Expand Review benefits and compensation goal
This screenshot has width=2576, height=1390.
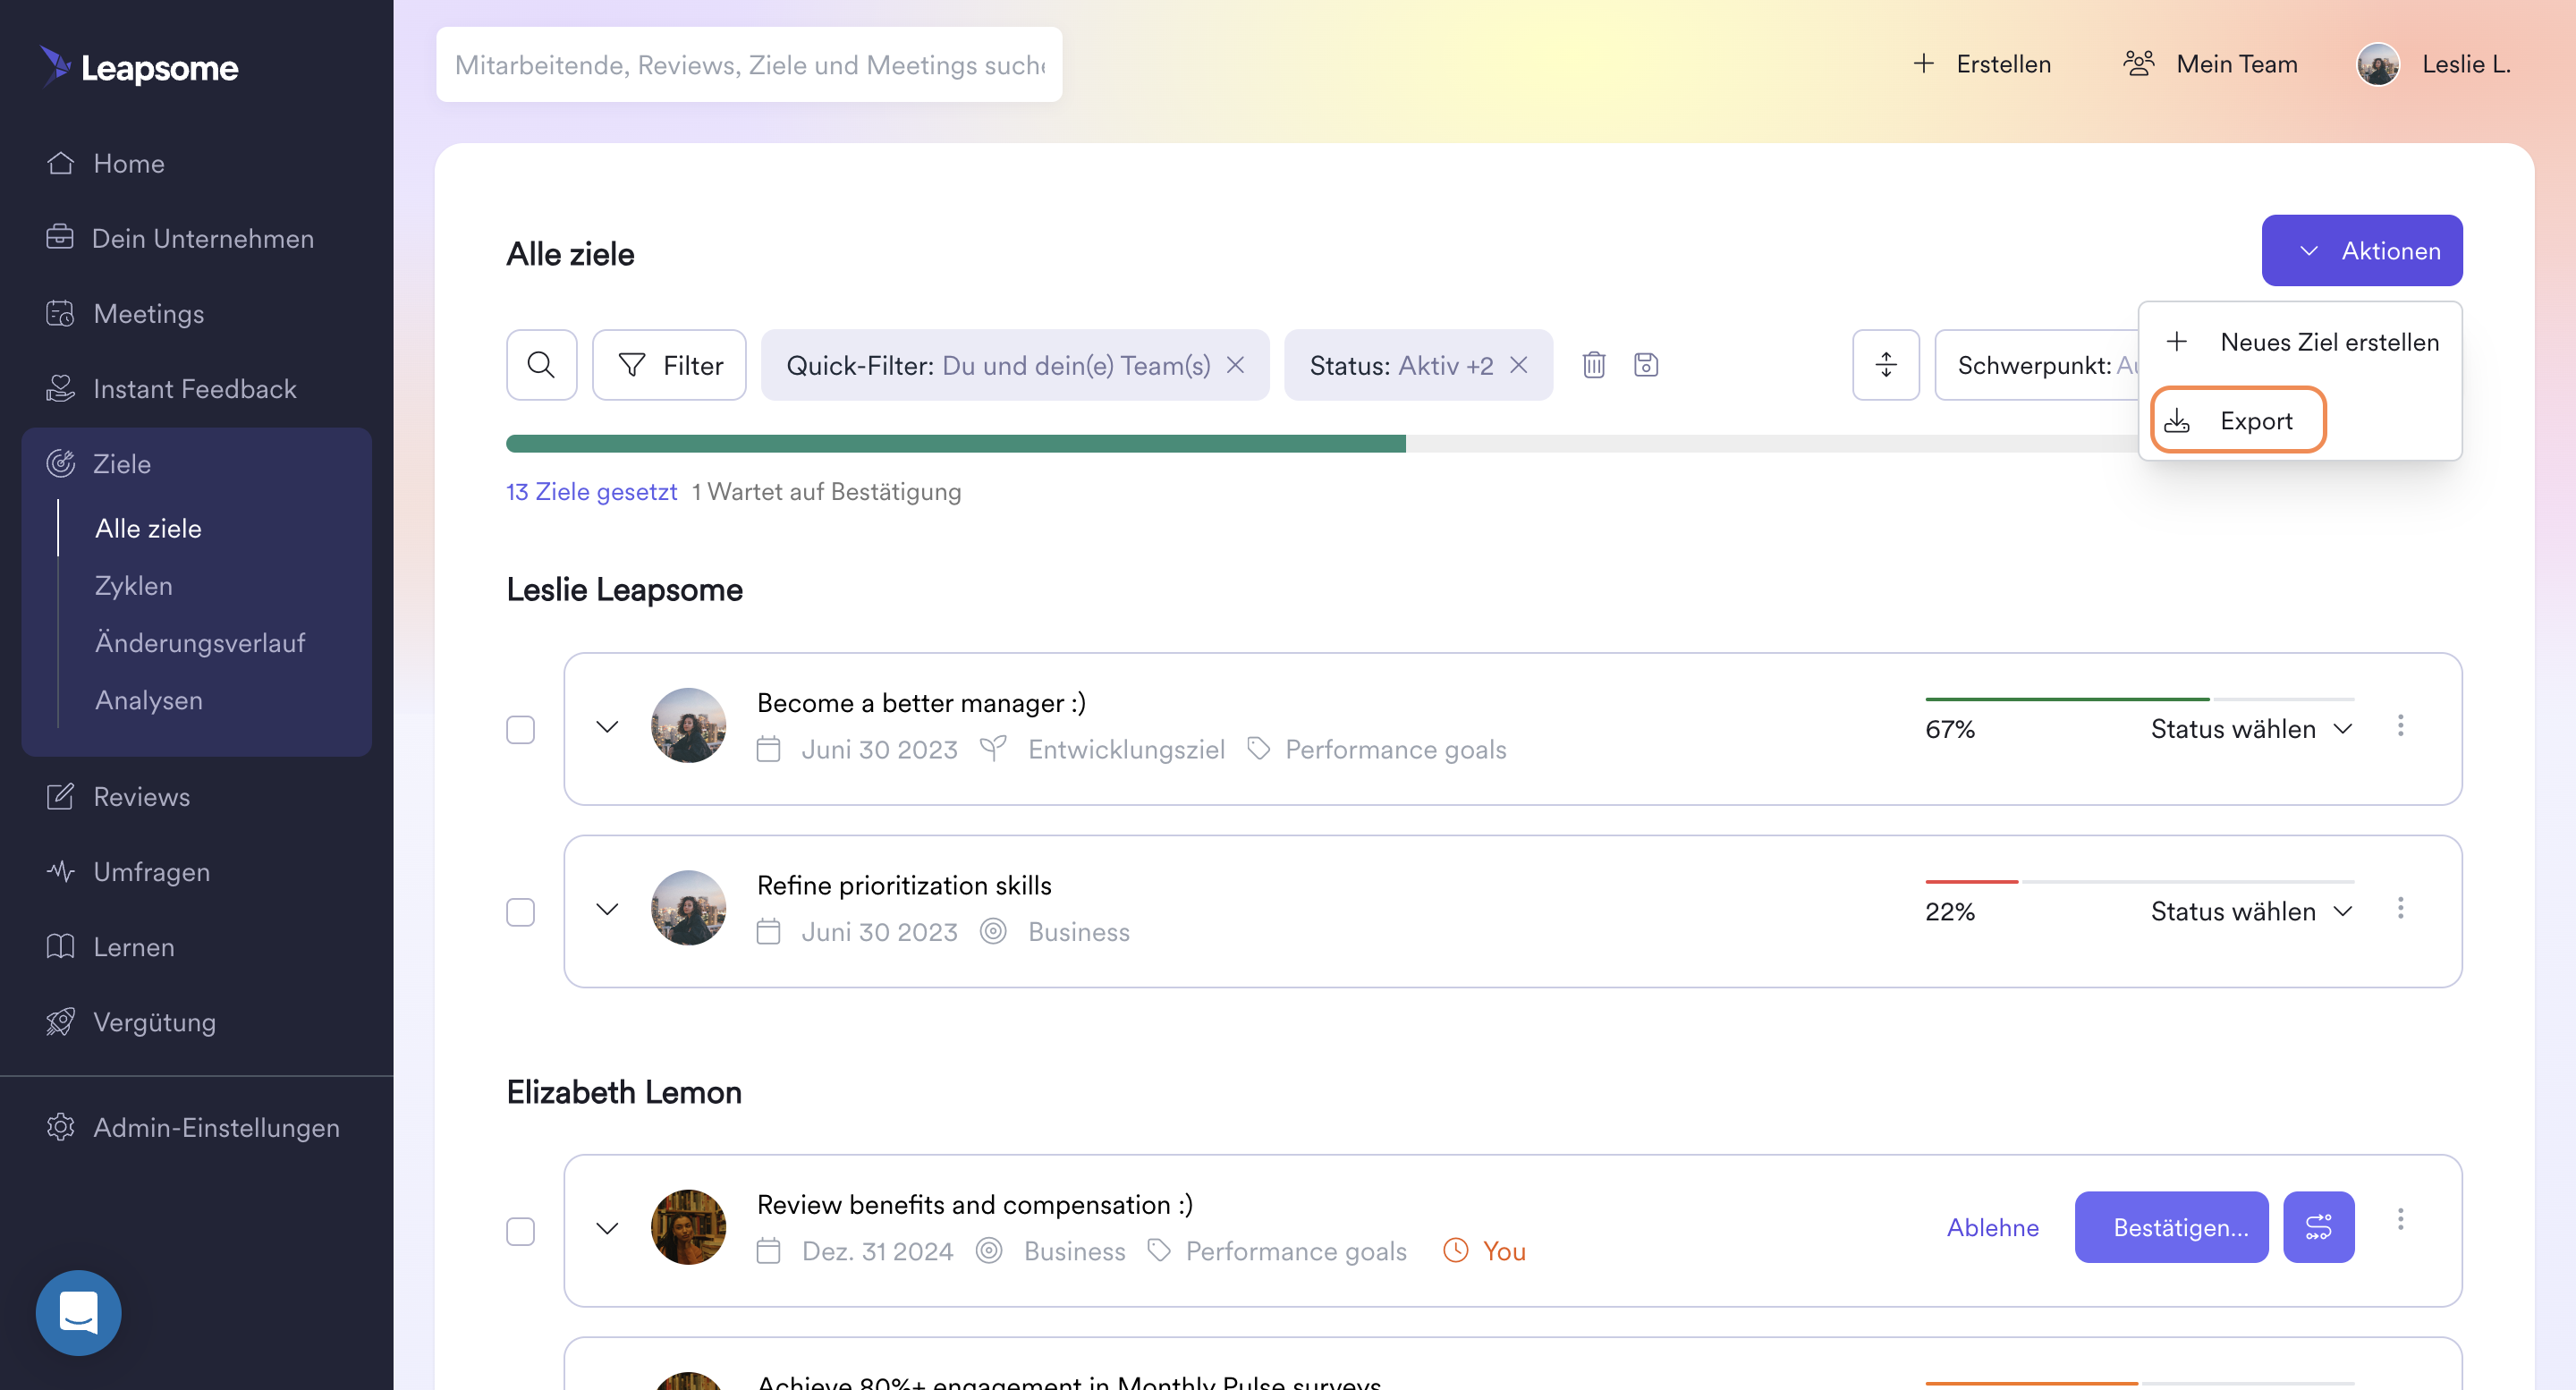[x=607, y=1227]
